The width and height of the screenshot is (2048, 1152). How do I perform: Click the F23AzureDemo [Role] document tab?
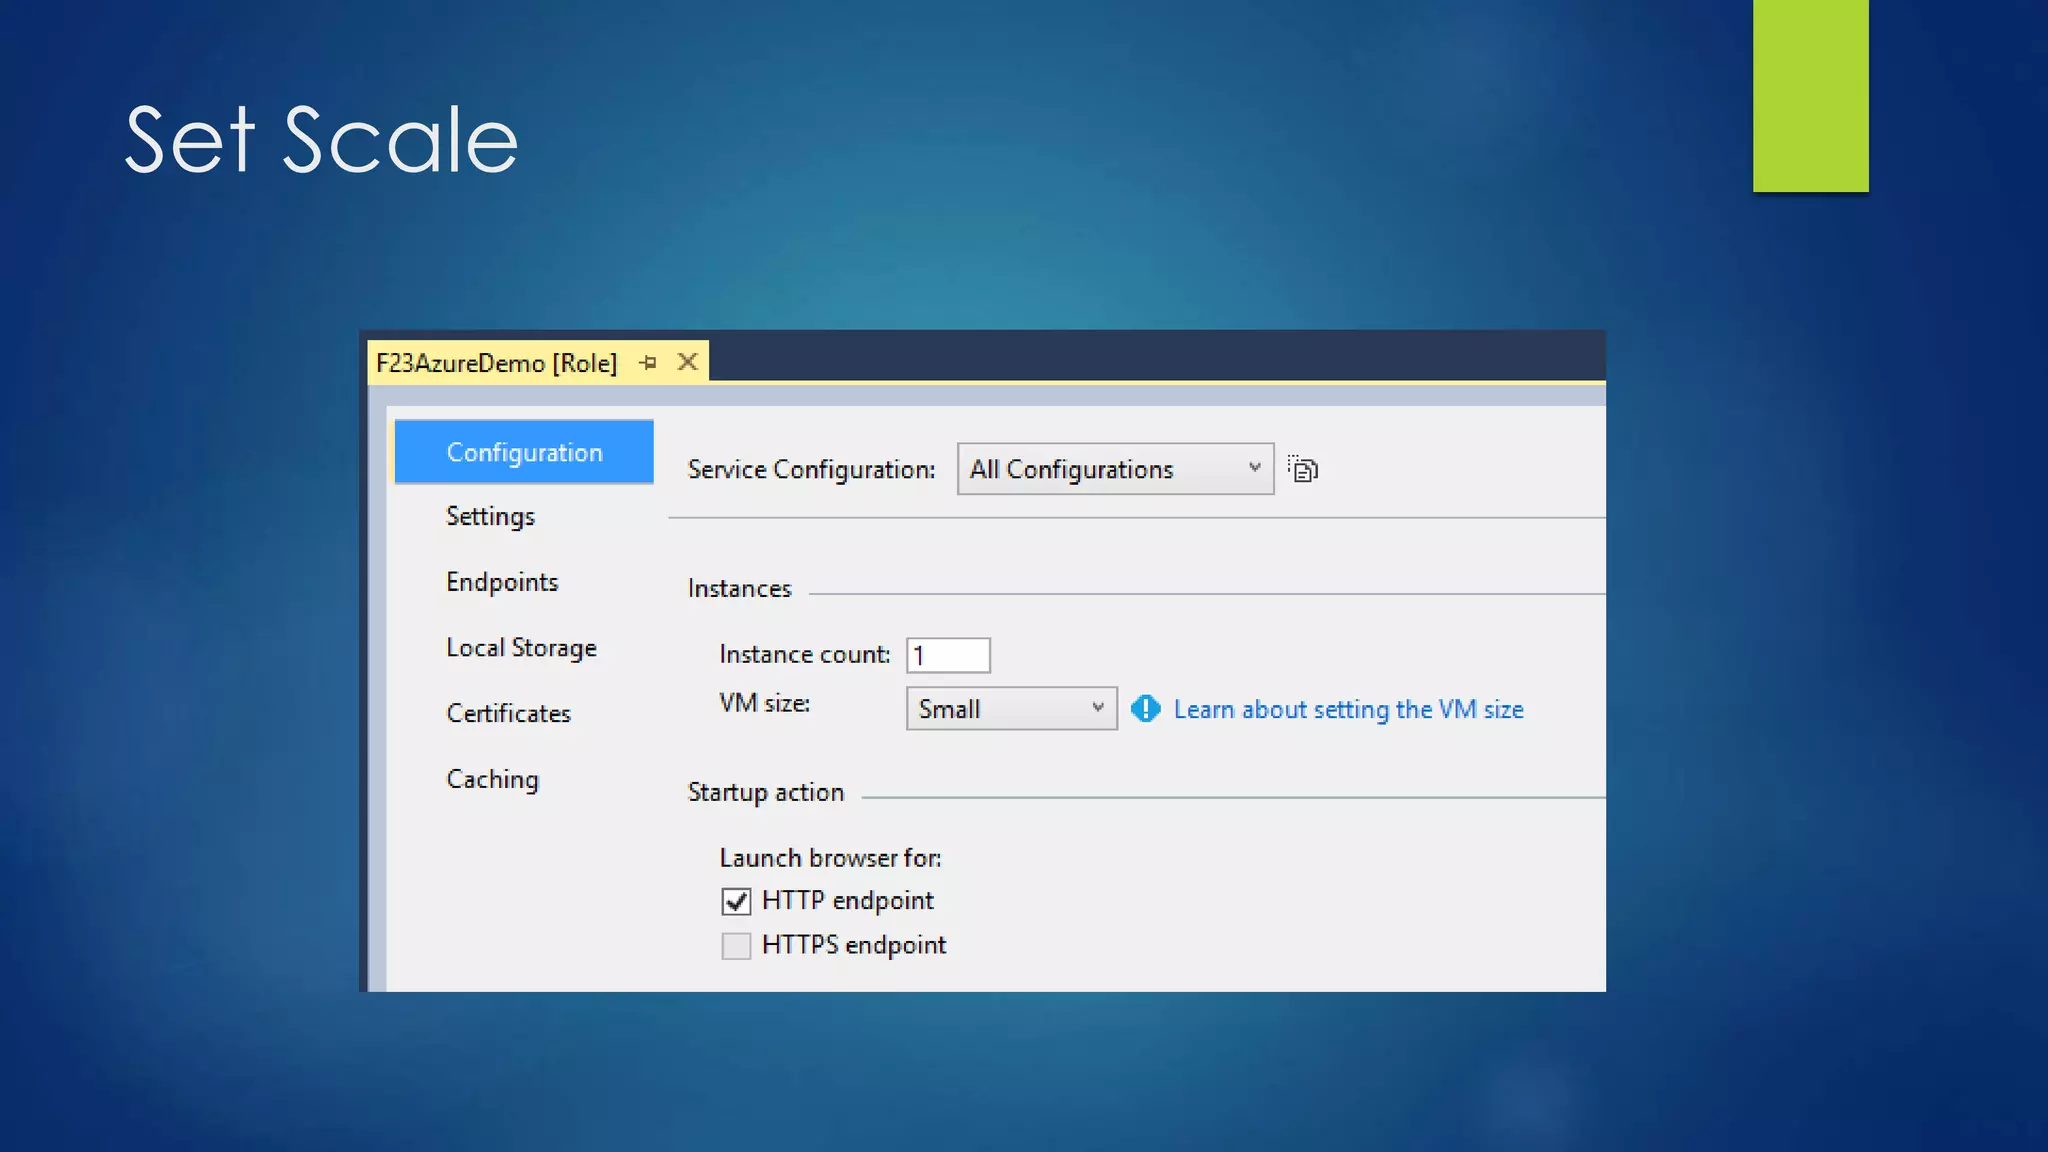497,363
